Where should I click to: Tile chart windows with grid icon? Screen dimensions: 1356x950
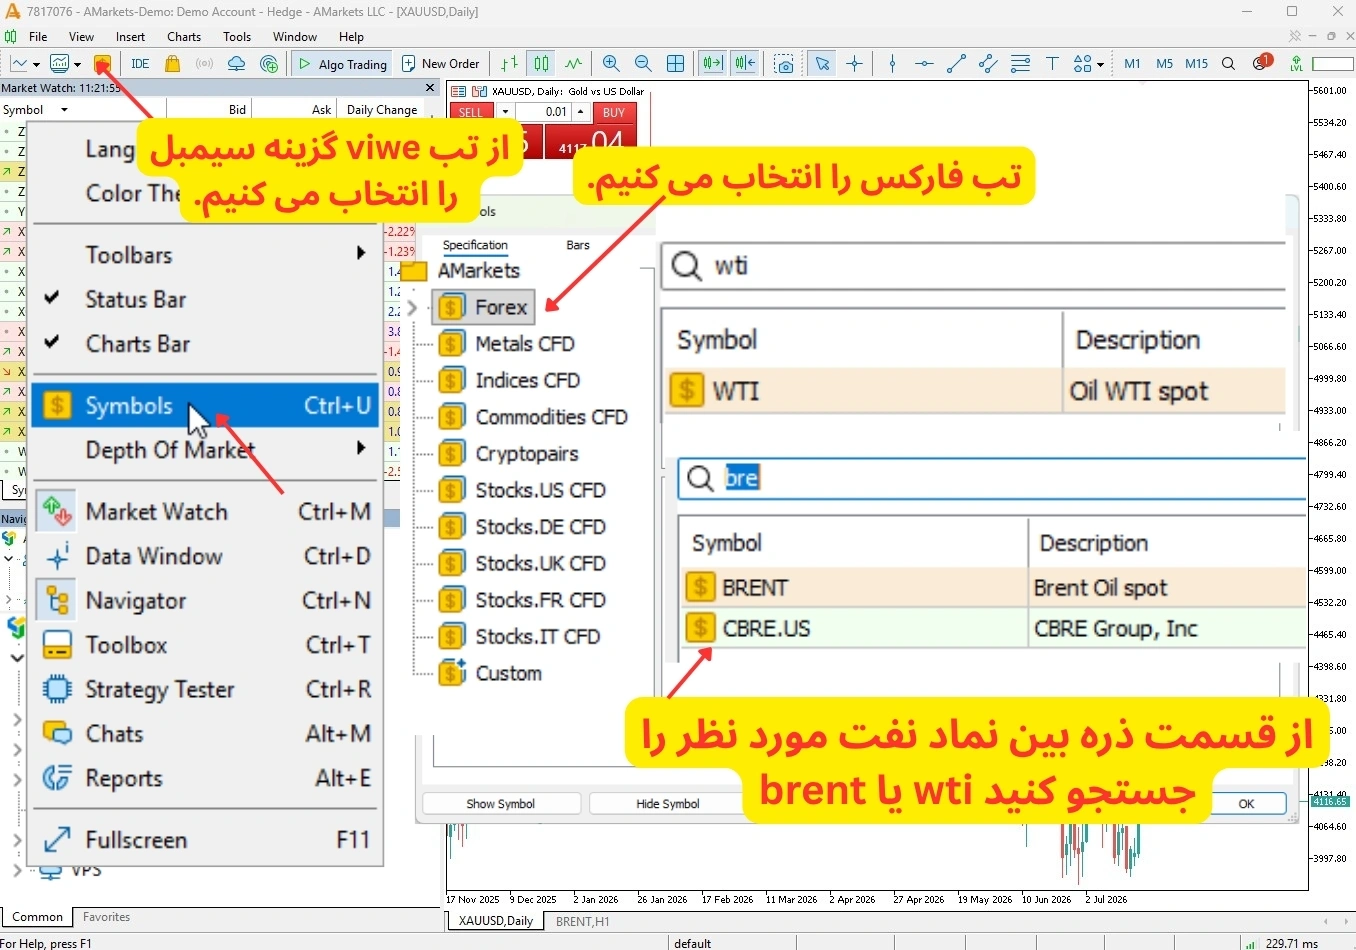coord(676,63)
